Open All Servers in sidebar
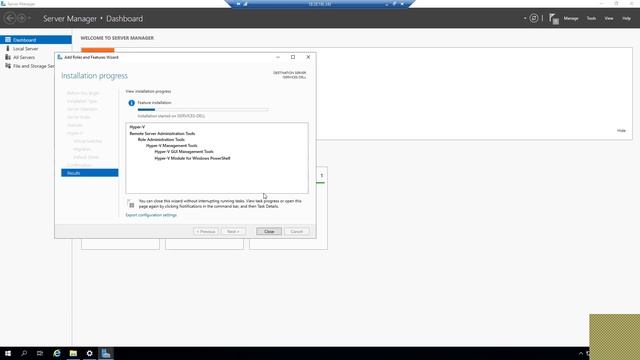640x360 pixels. click(x=24, y=57)
